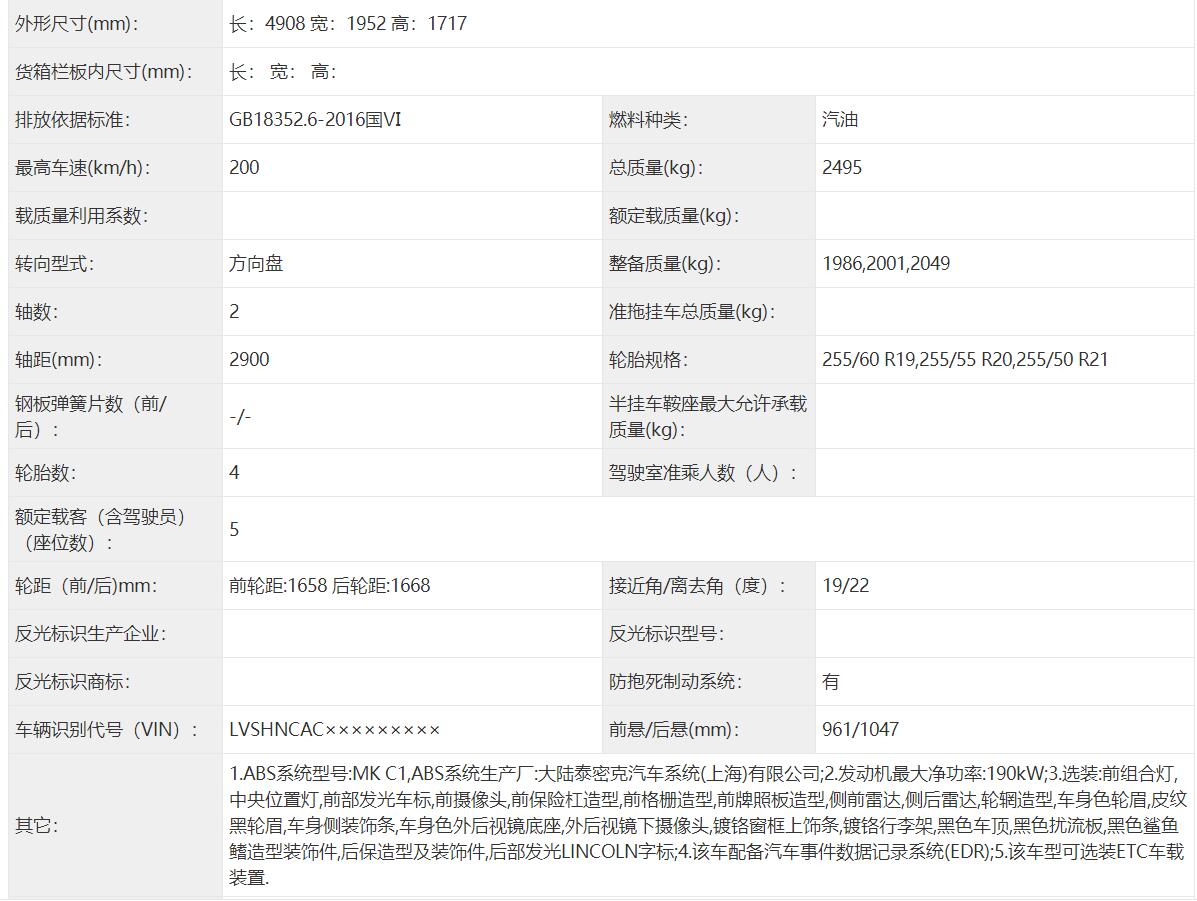1197x901 pixels.
Task: Click the 反光标识型号 label
Action: (666, 635)
